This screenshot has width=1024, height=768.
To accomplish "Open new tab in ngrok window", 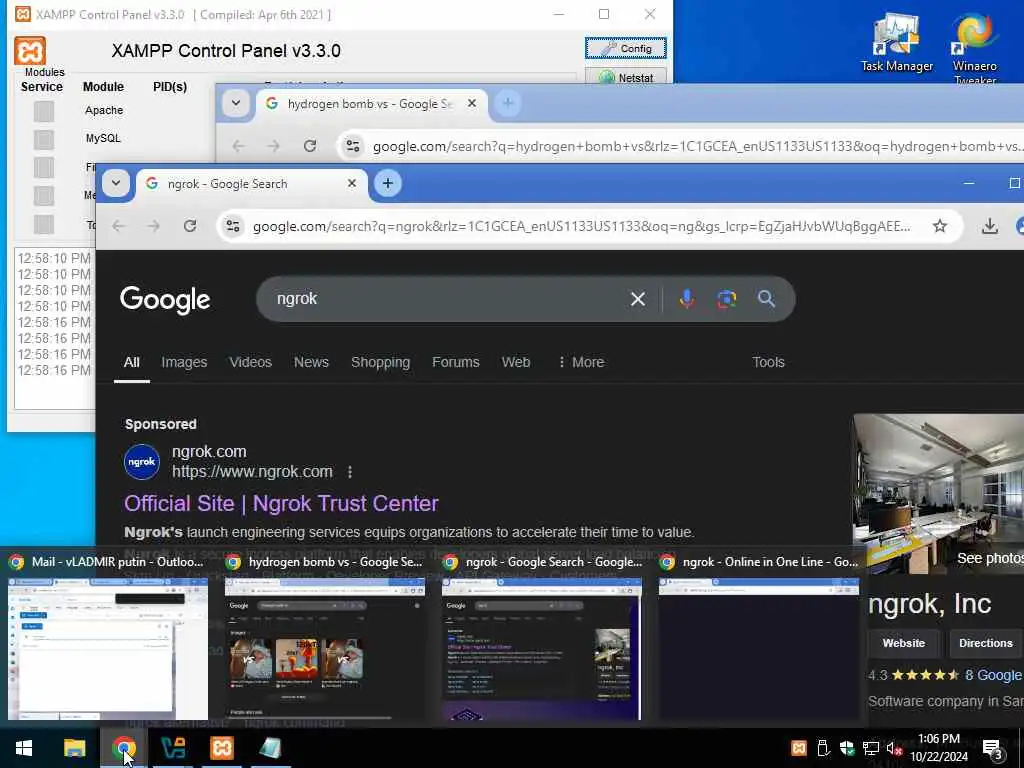I will tap(388, 184).
